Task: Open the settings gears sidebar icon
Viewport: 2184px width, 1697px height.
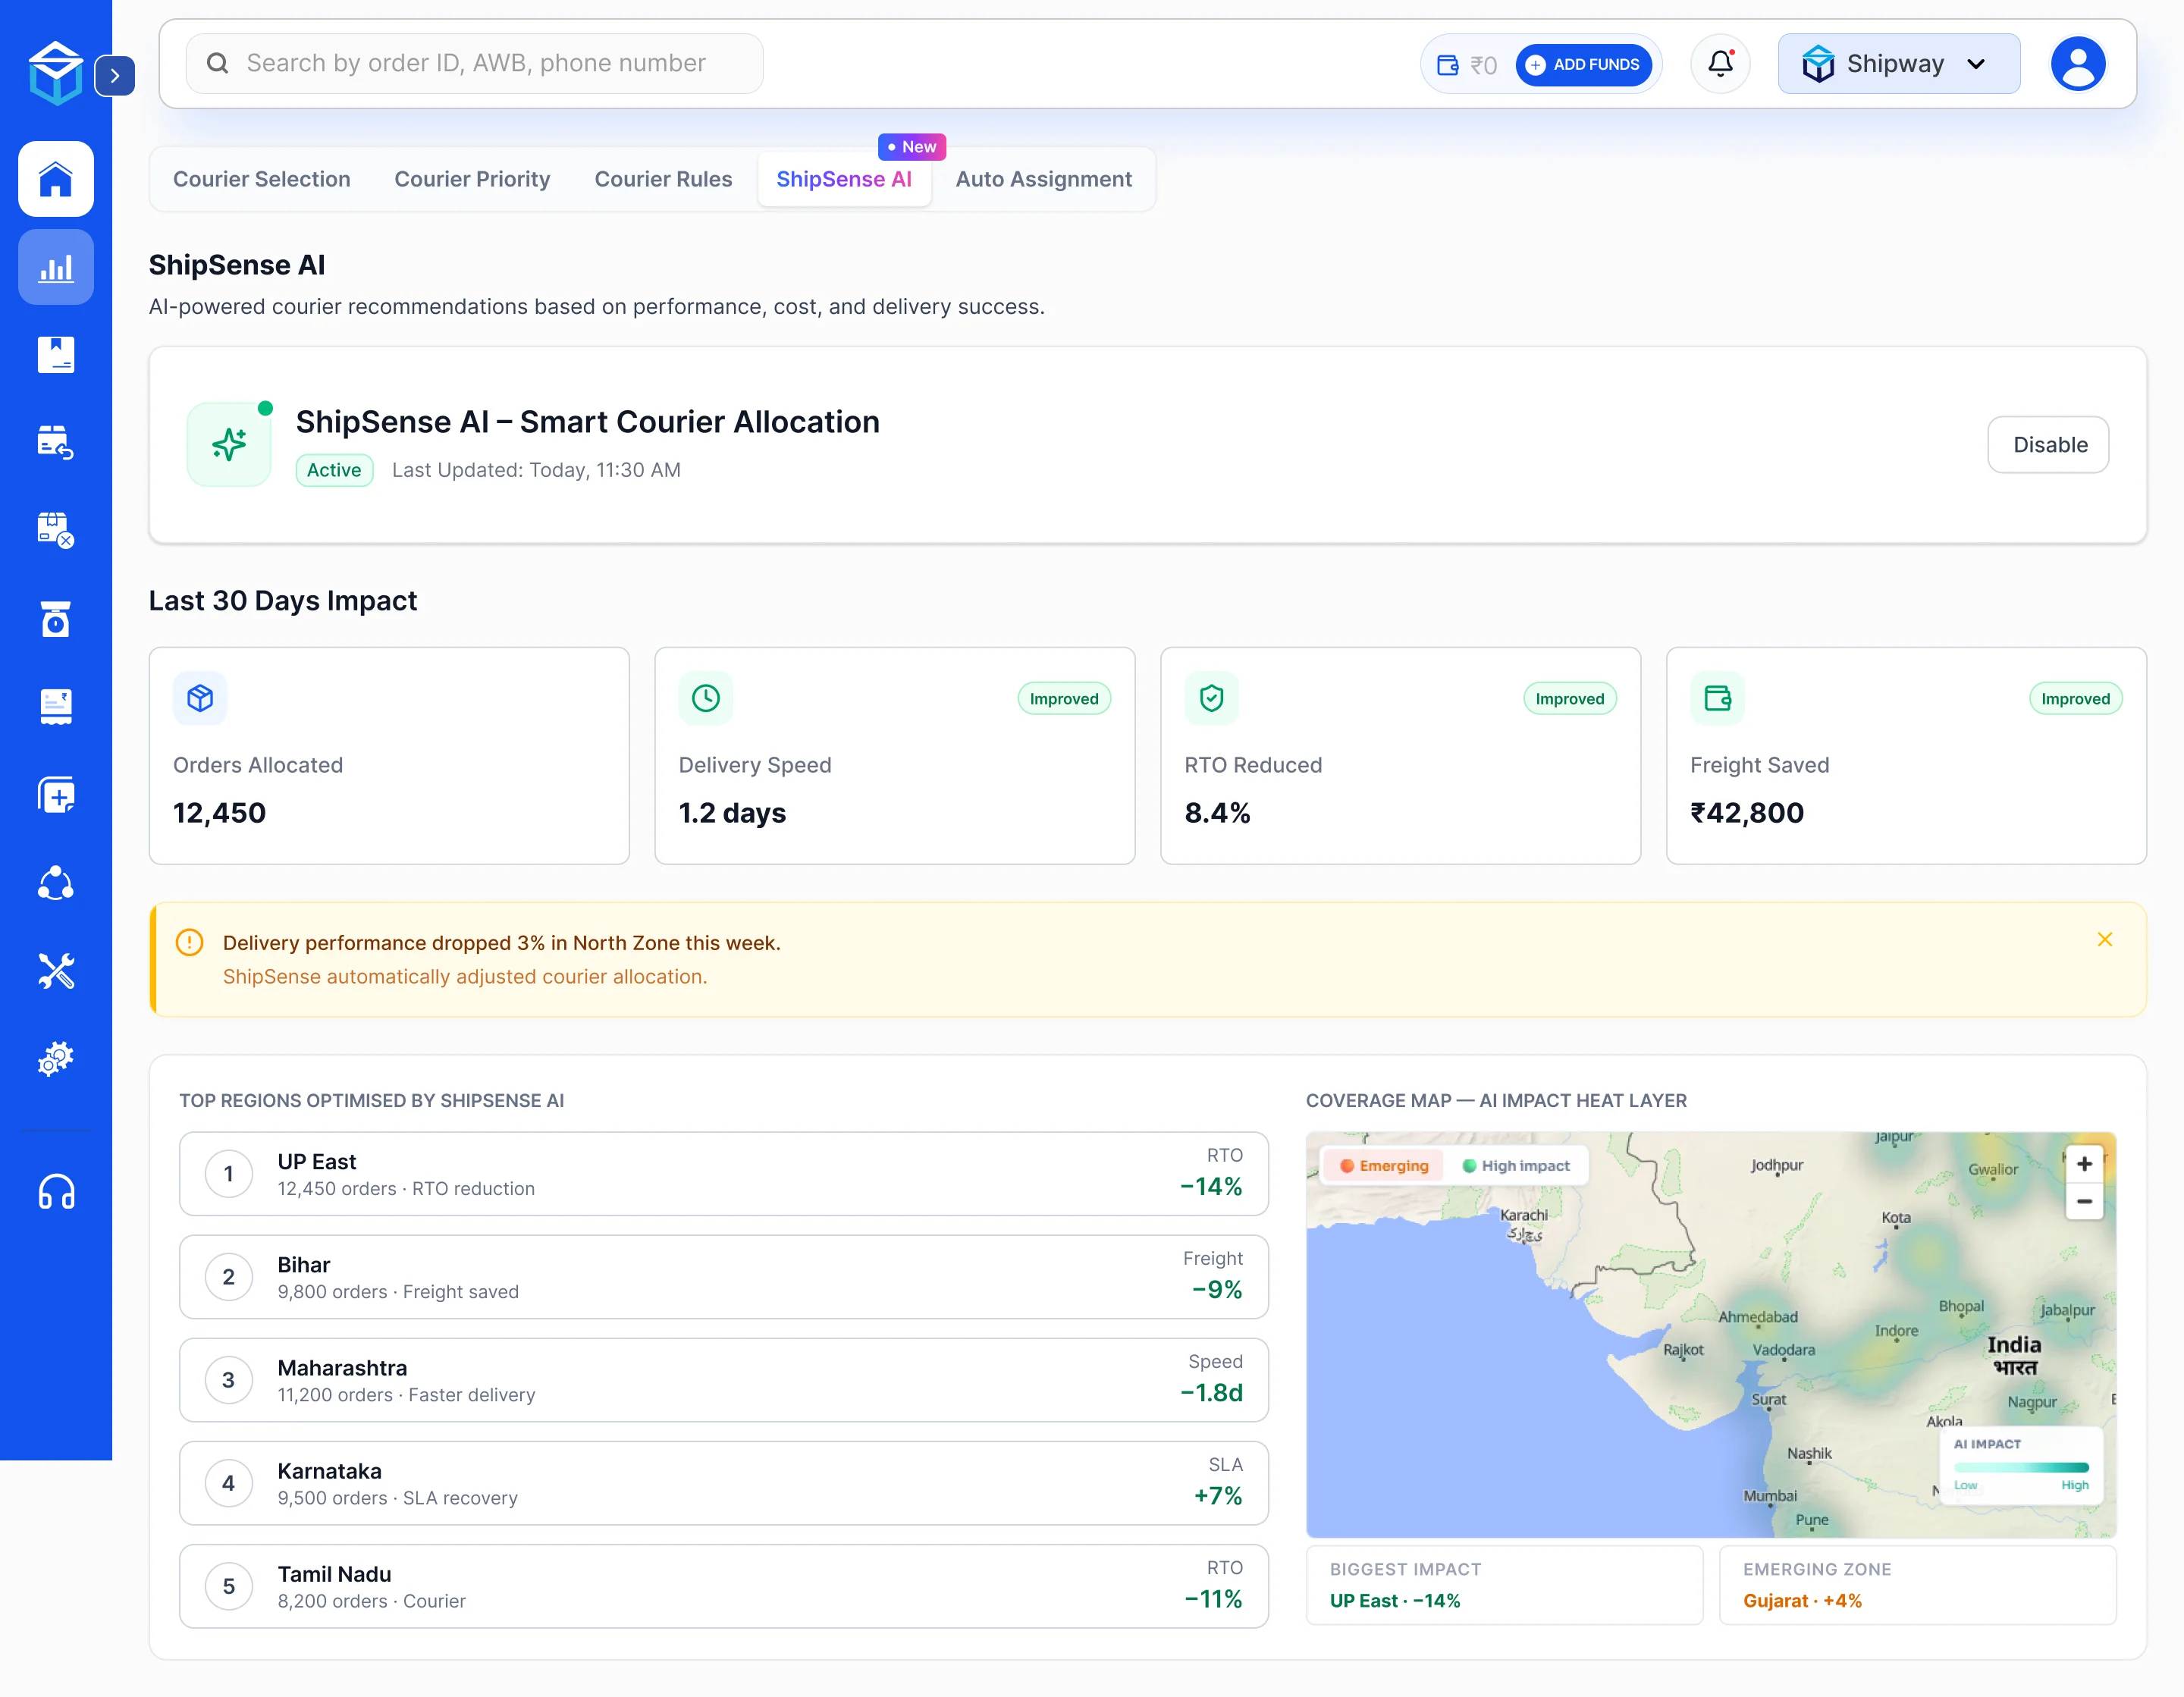Action: (56, 1058)
